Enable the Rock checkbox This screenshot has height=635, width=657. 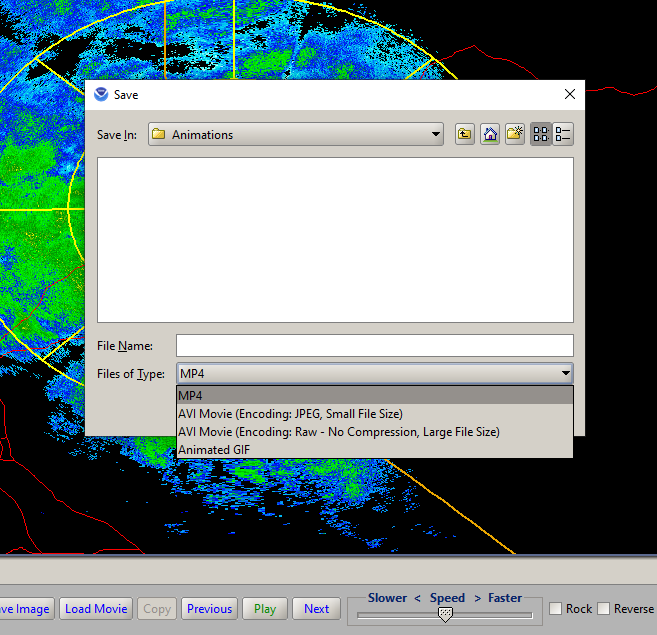556,609
